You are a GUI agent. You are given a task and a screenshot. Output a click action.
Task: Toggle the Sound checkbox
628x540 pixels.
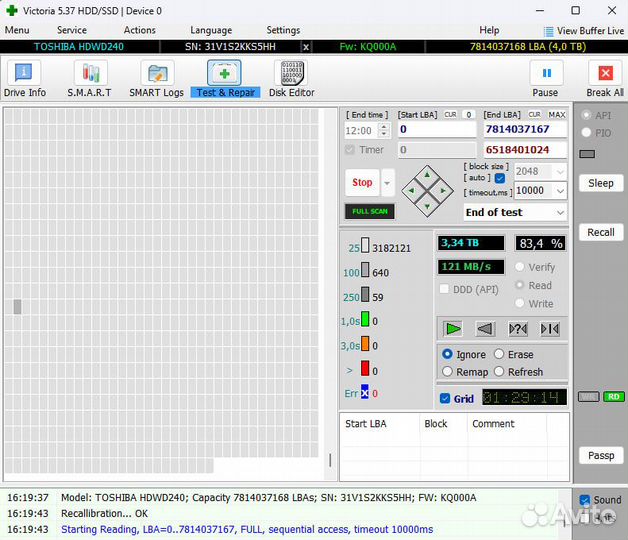584,500
